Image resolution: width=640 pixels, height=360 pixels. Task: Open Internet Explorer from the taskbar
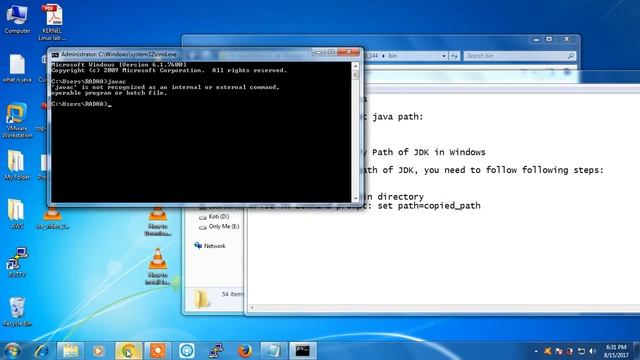41,351
